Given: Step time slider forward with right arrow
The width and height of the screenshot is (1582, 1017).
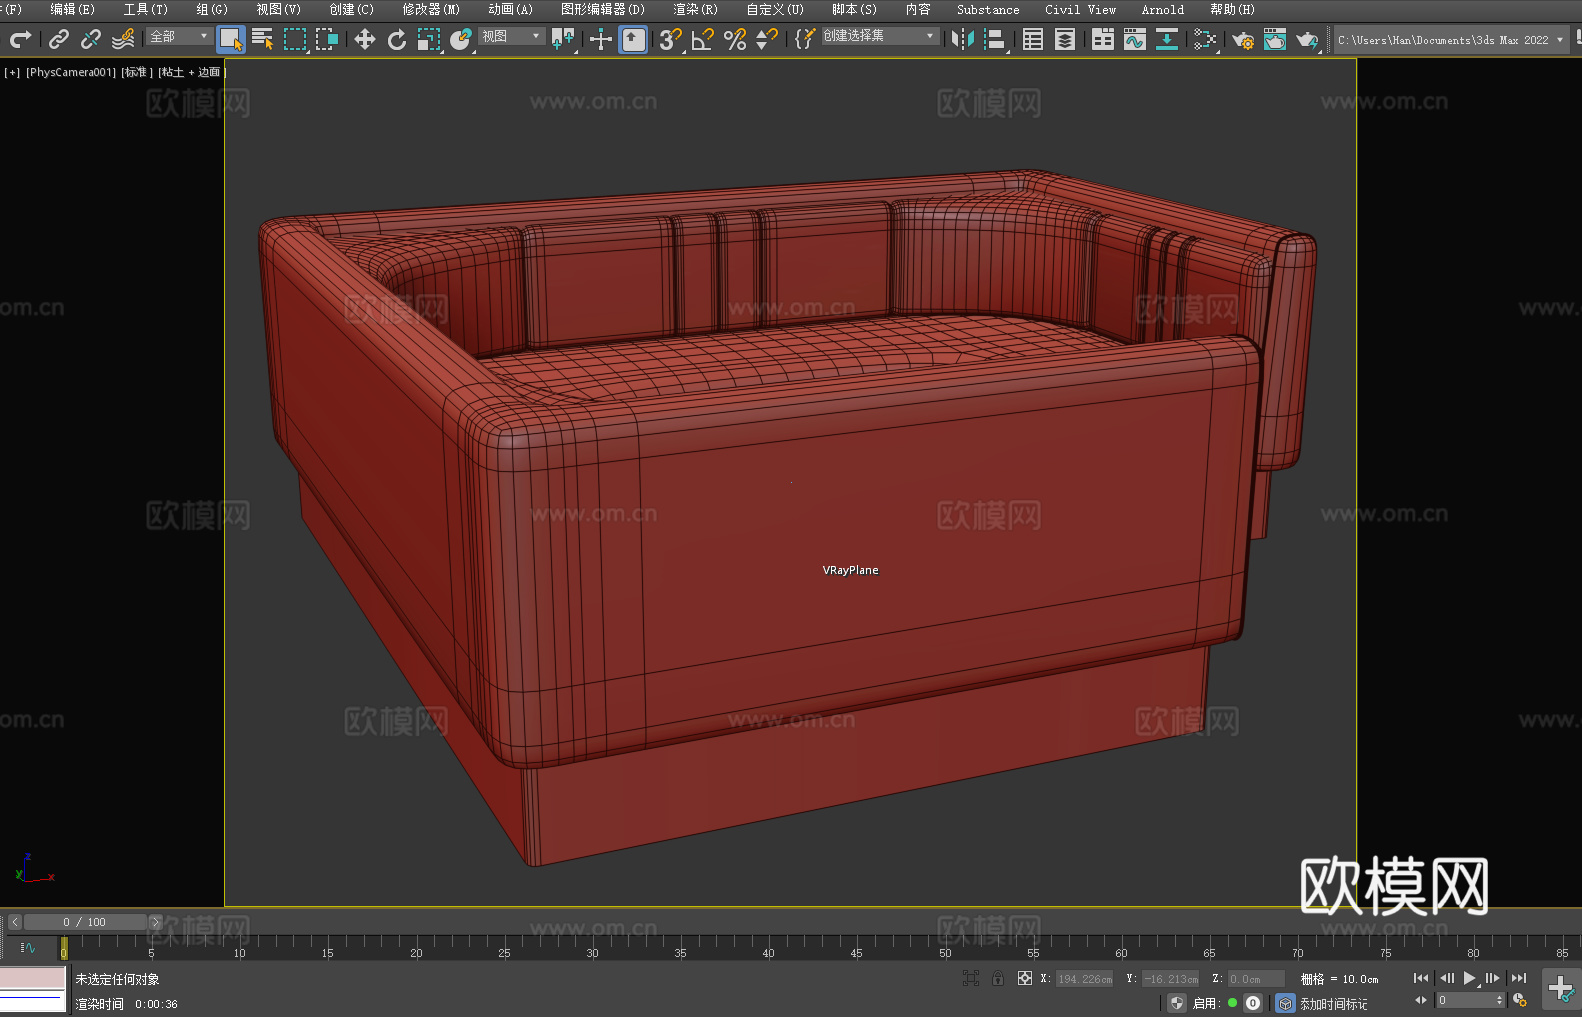Looking at the screenshot, I should [x=155, y=922].
